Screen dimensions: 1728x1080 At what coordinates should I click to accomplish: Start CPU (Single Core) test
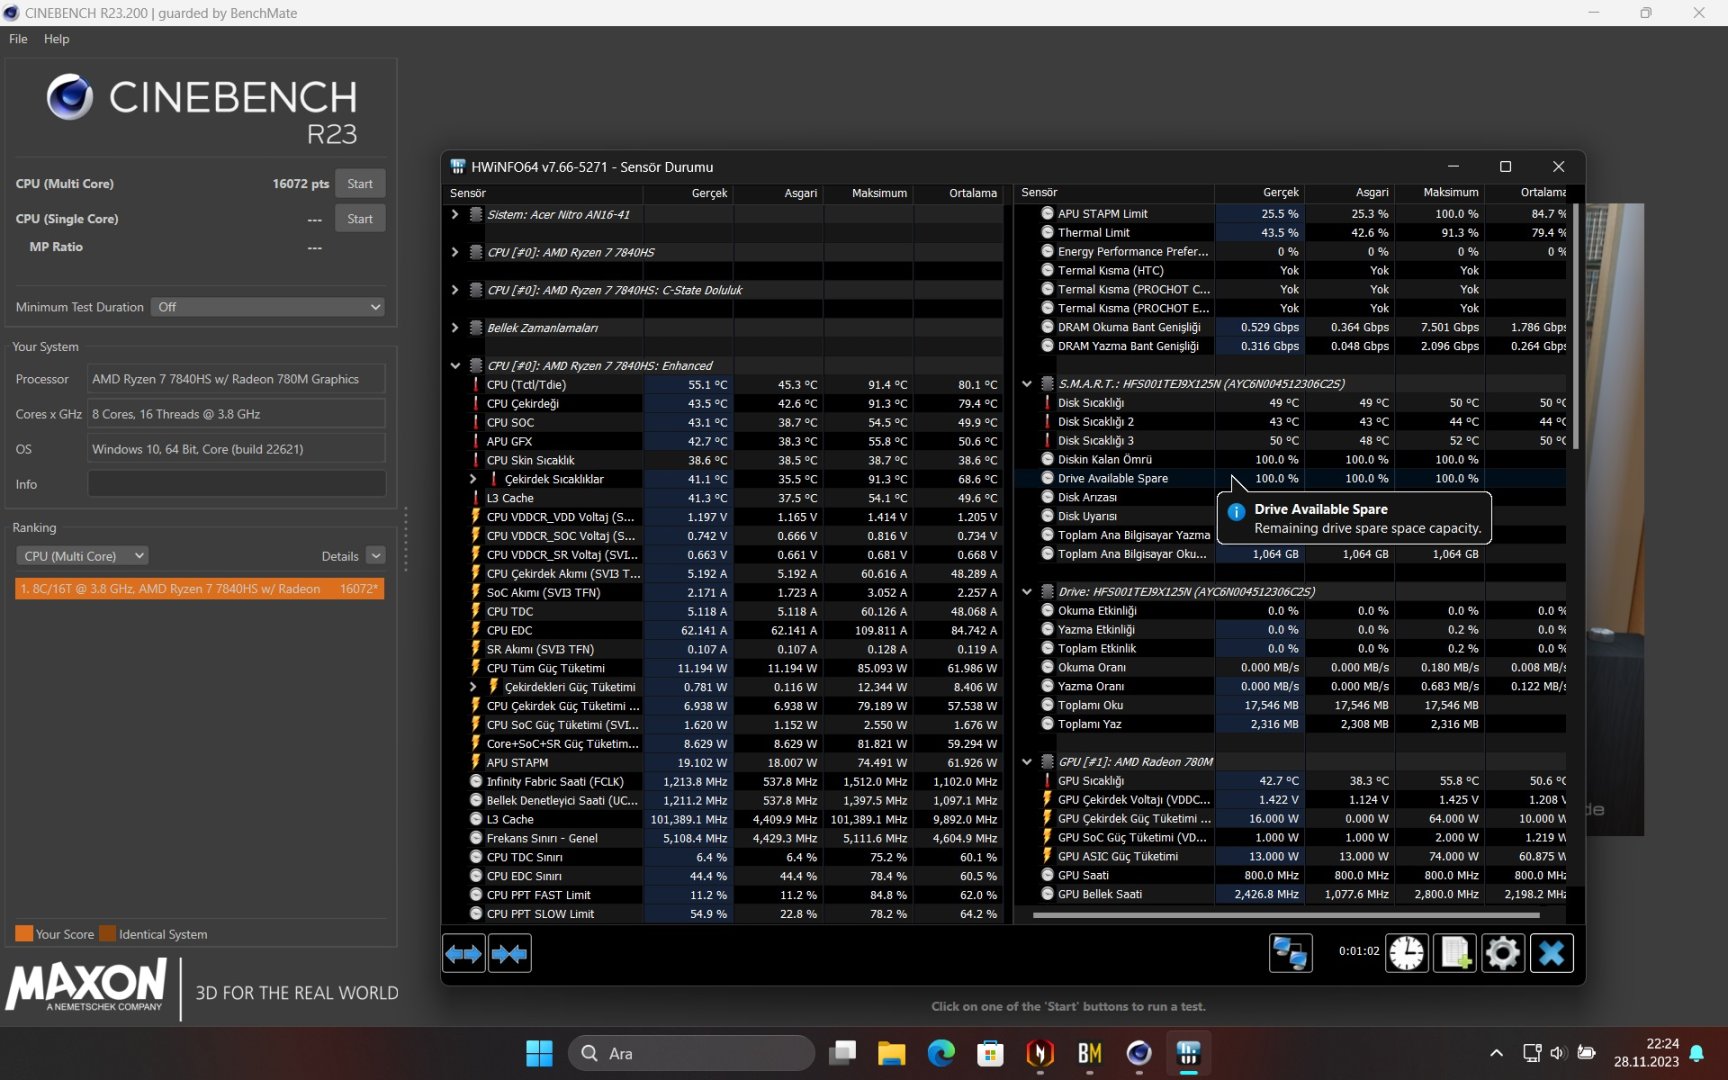click(x=360, y=219)
